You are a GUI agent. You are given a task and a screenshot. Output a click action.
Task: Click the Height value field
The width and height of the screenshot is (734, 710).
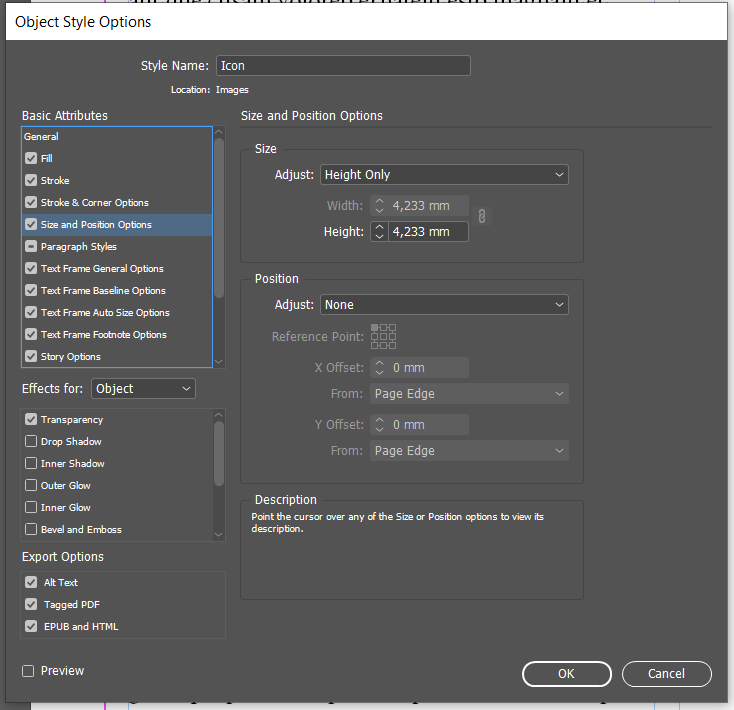click(428, 232)
